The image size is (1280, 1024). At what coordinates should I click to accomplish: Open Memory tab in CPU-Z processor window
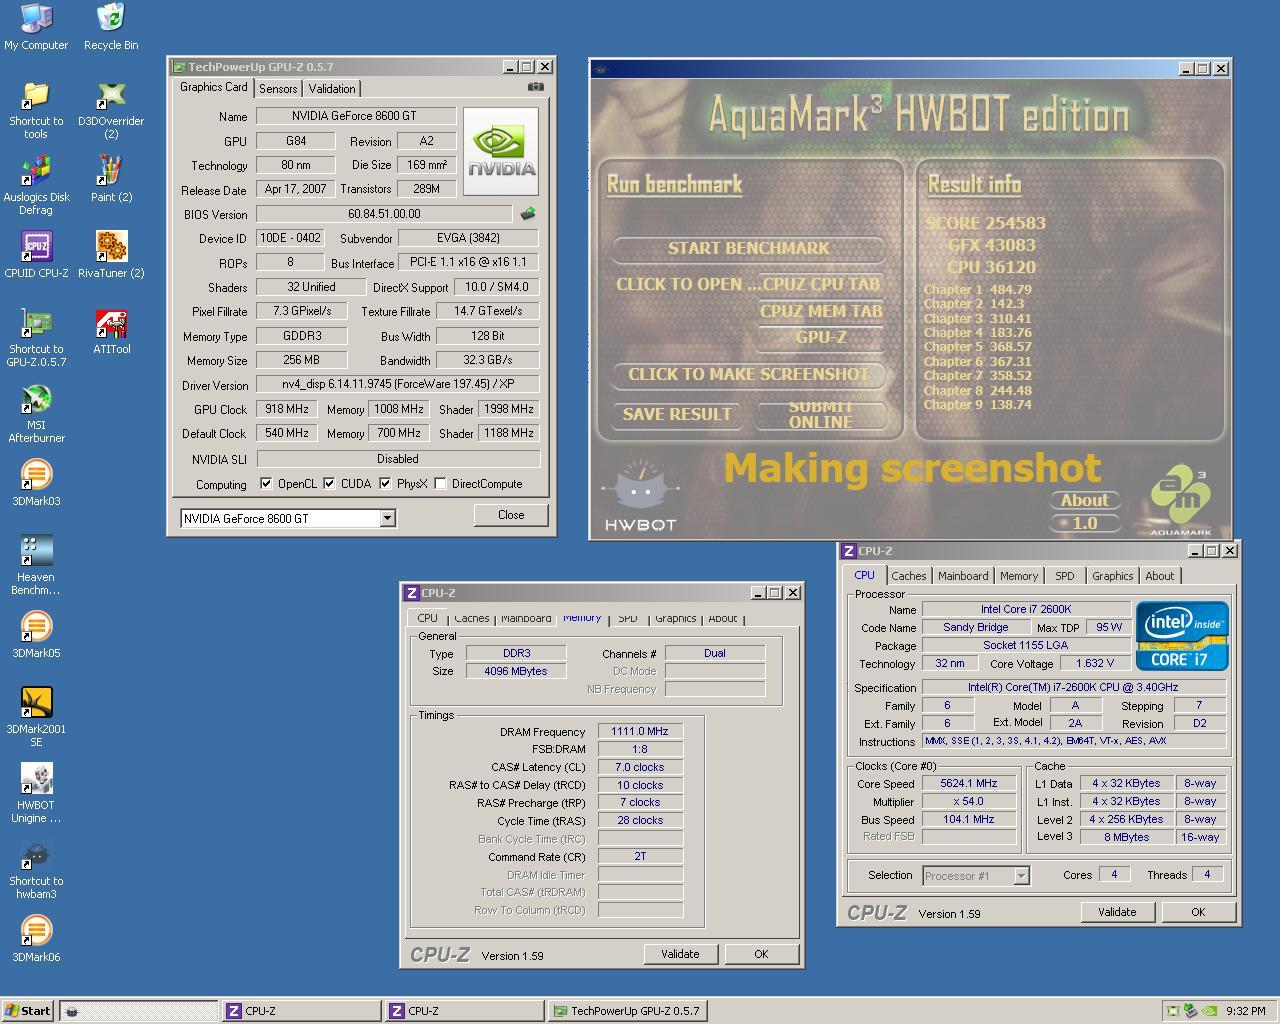click(1018, 576)
